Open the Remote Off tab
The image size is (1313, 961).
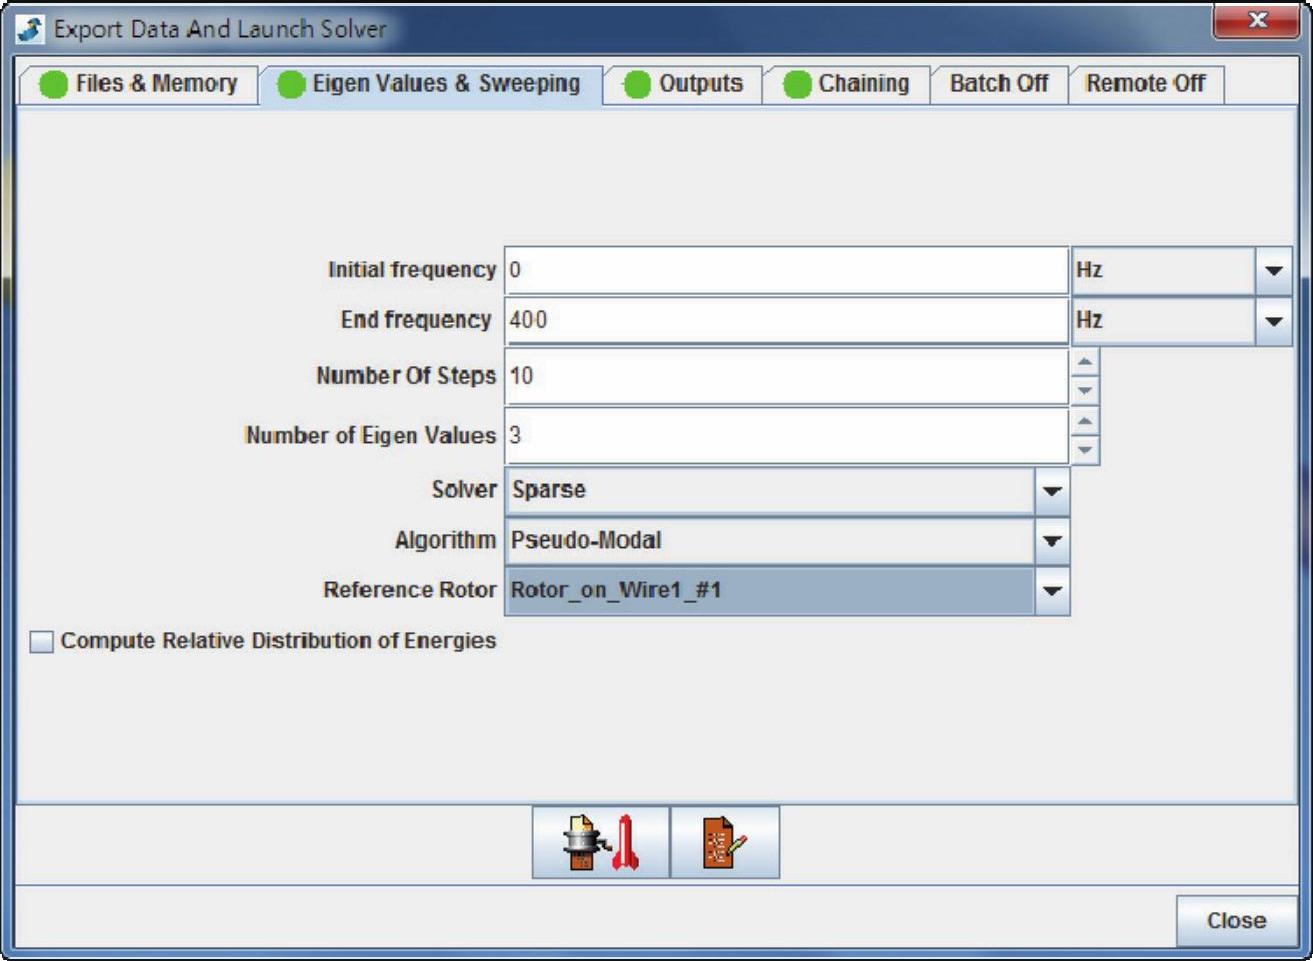click(1145, 84)
